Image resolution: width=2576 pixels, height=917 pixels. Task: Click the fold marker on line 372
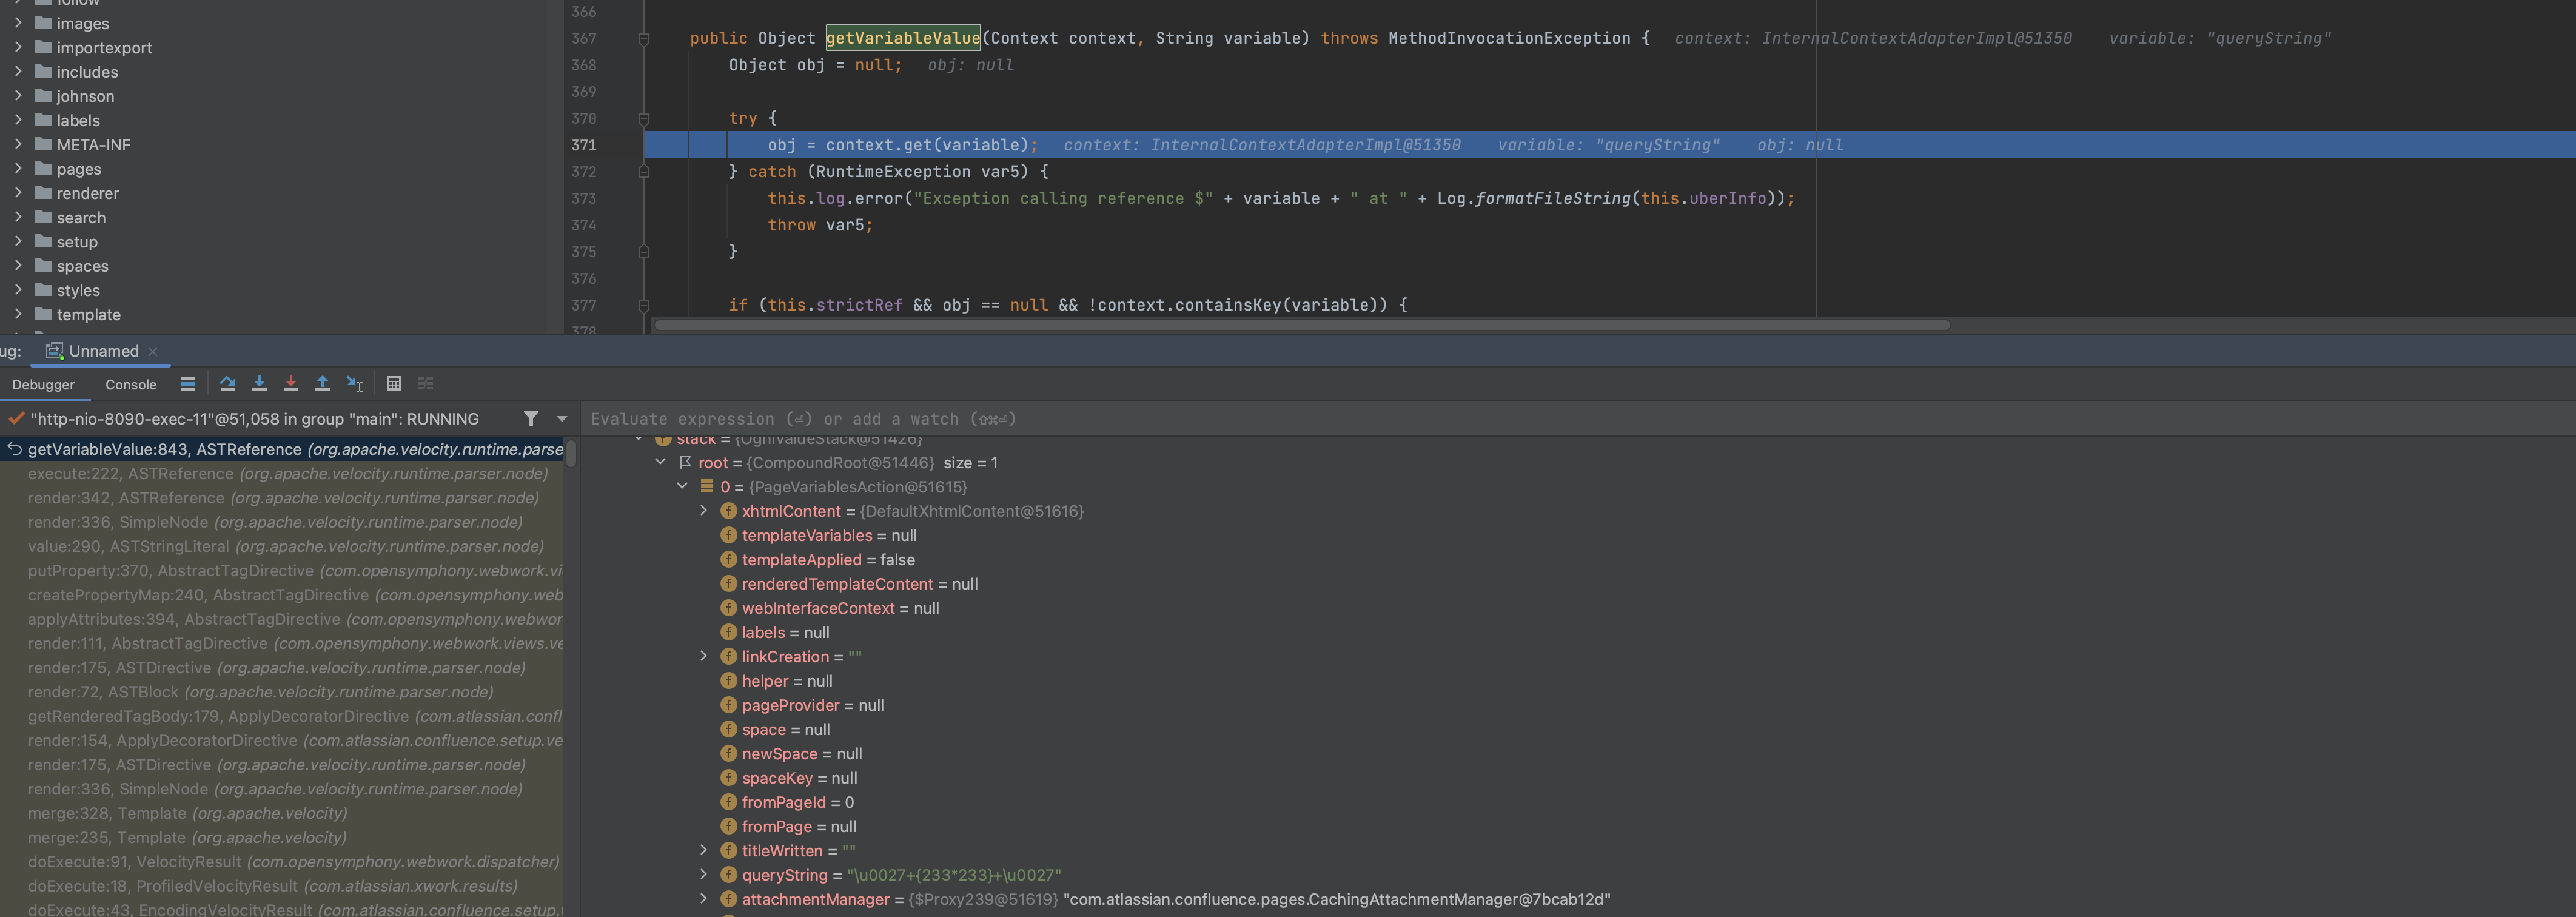point(644,172)
